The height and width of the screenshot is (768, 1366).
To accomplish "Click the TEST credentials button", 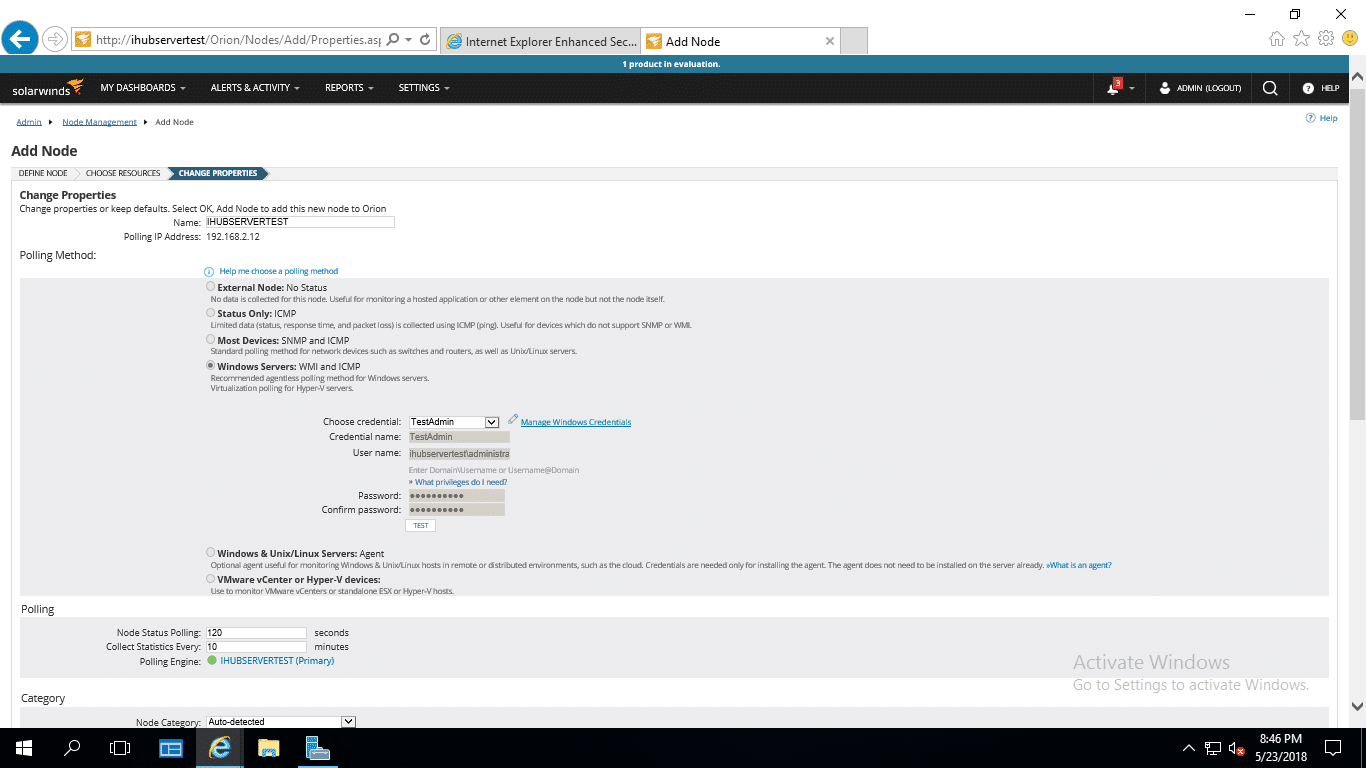I will (420, 525).
